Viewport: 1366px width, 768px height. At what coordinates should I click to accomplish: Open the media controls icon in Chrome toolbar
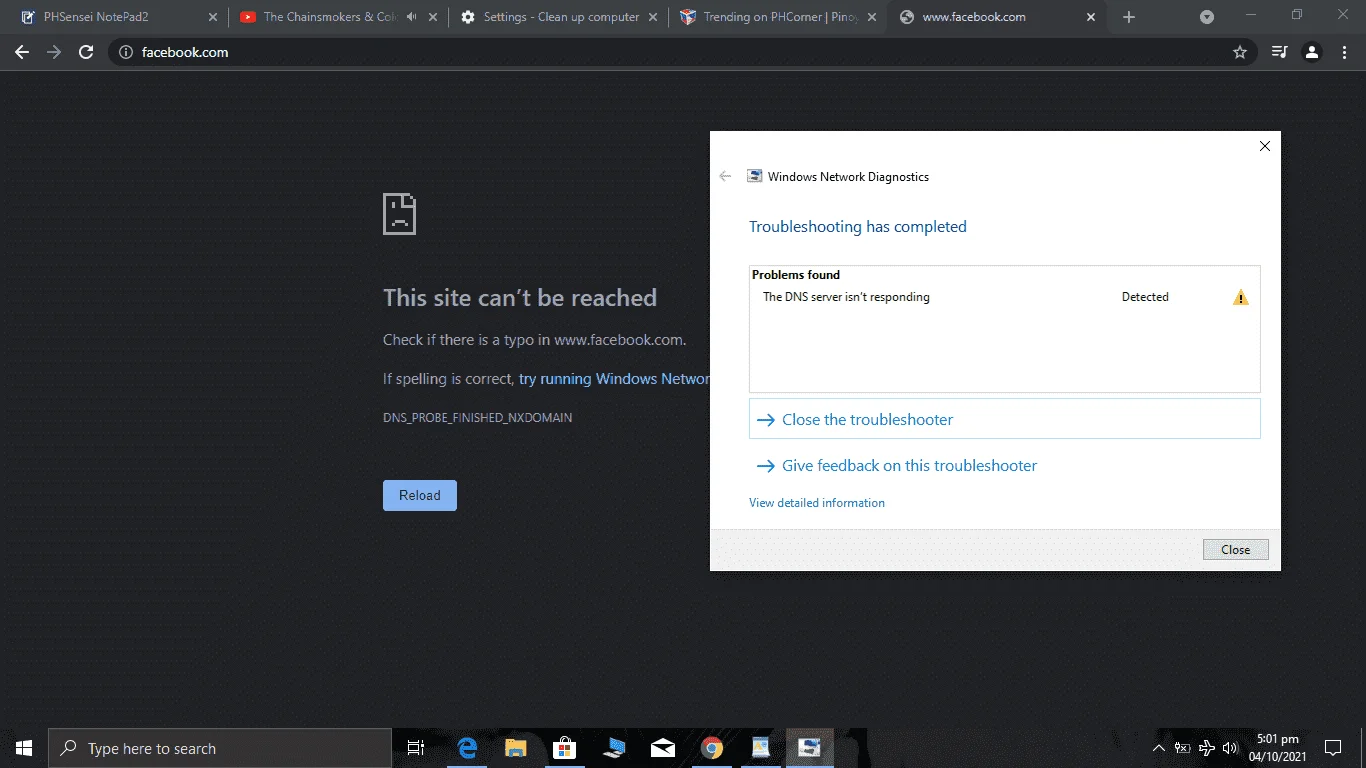[x=1279, y=52]
